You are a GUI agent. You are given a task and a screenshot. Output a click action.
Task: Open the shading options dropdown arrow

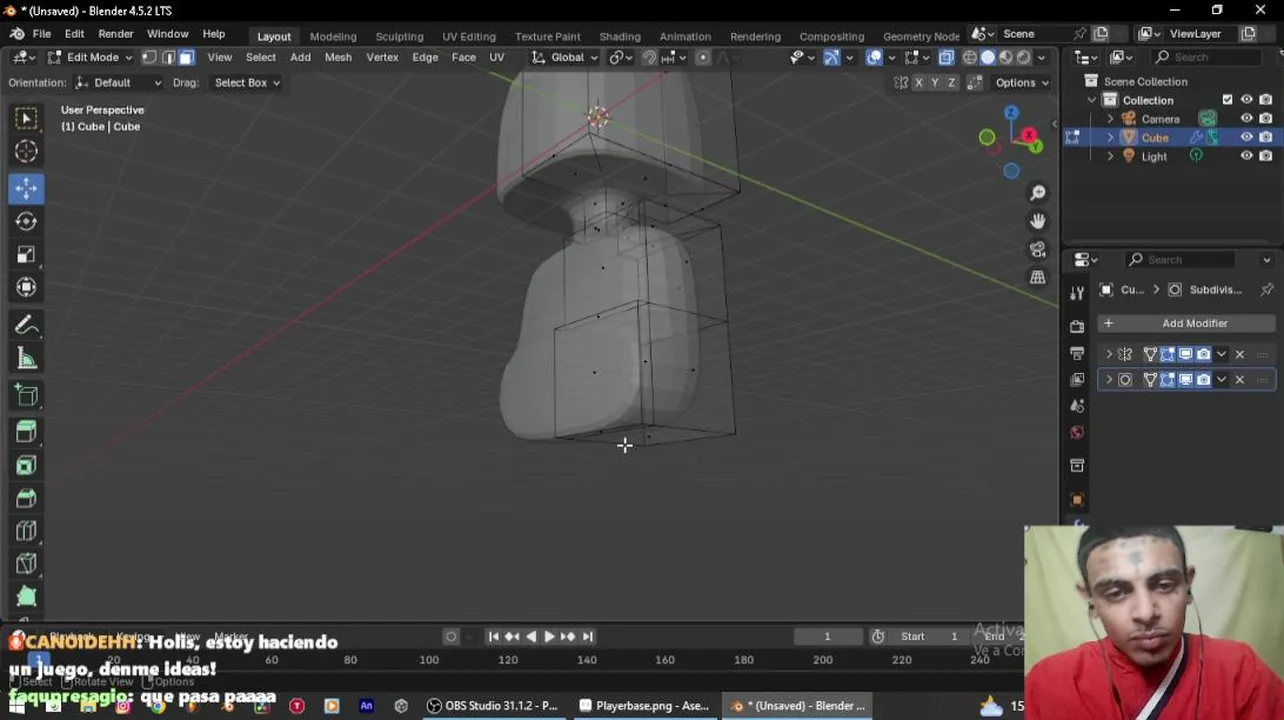[1042, 57]
